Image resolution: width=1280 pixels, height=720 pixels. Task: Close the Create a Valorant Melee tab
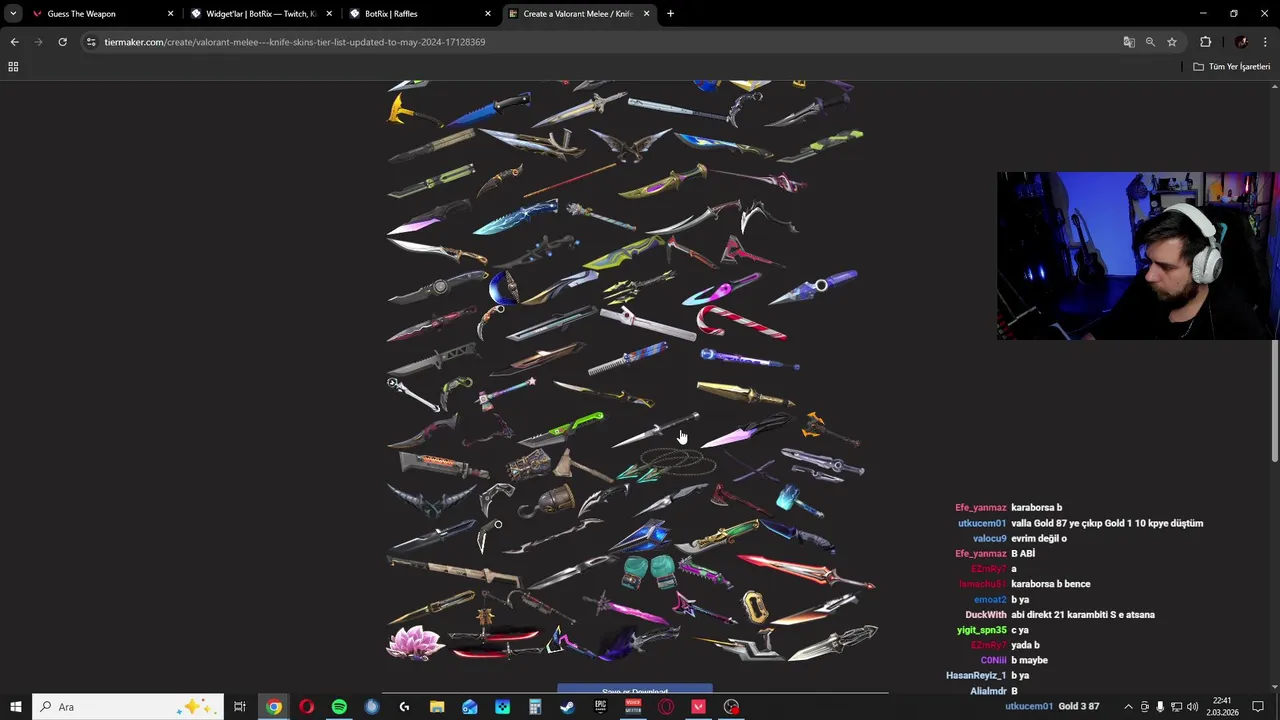[646, 14]
